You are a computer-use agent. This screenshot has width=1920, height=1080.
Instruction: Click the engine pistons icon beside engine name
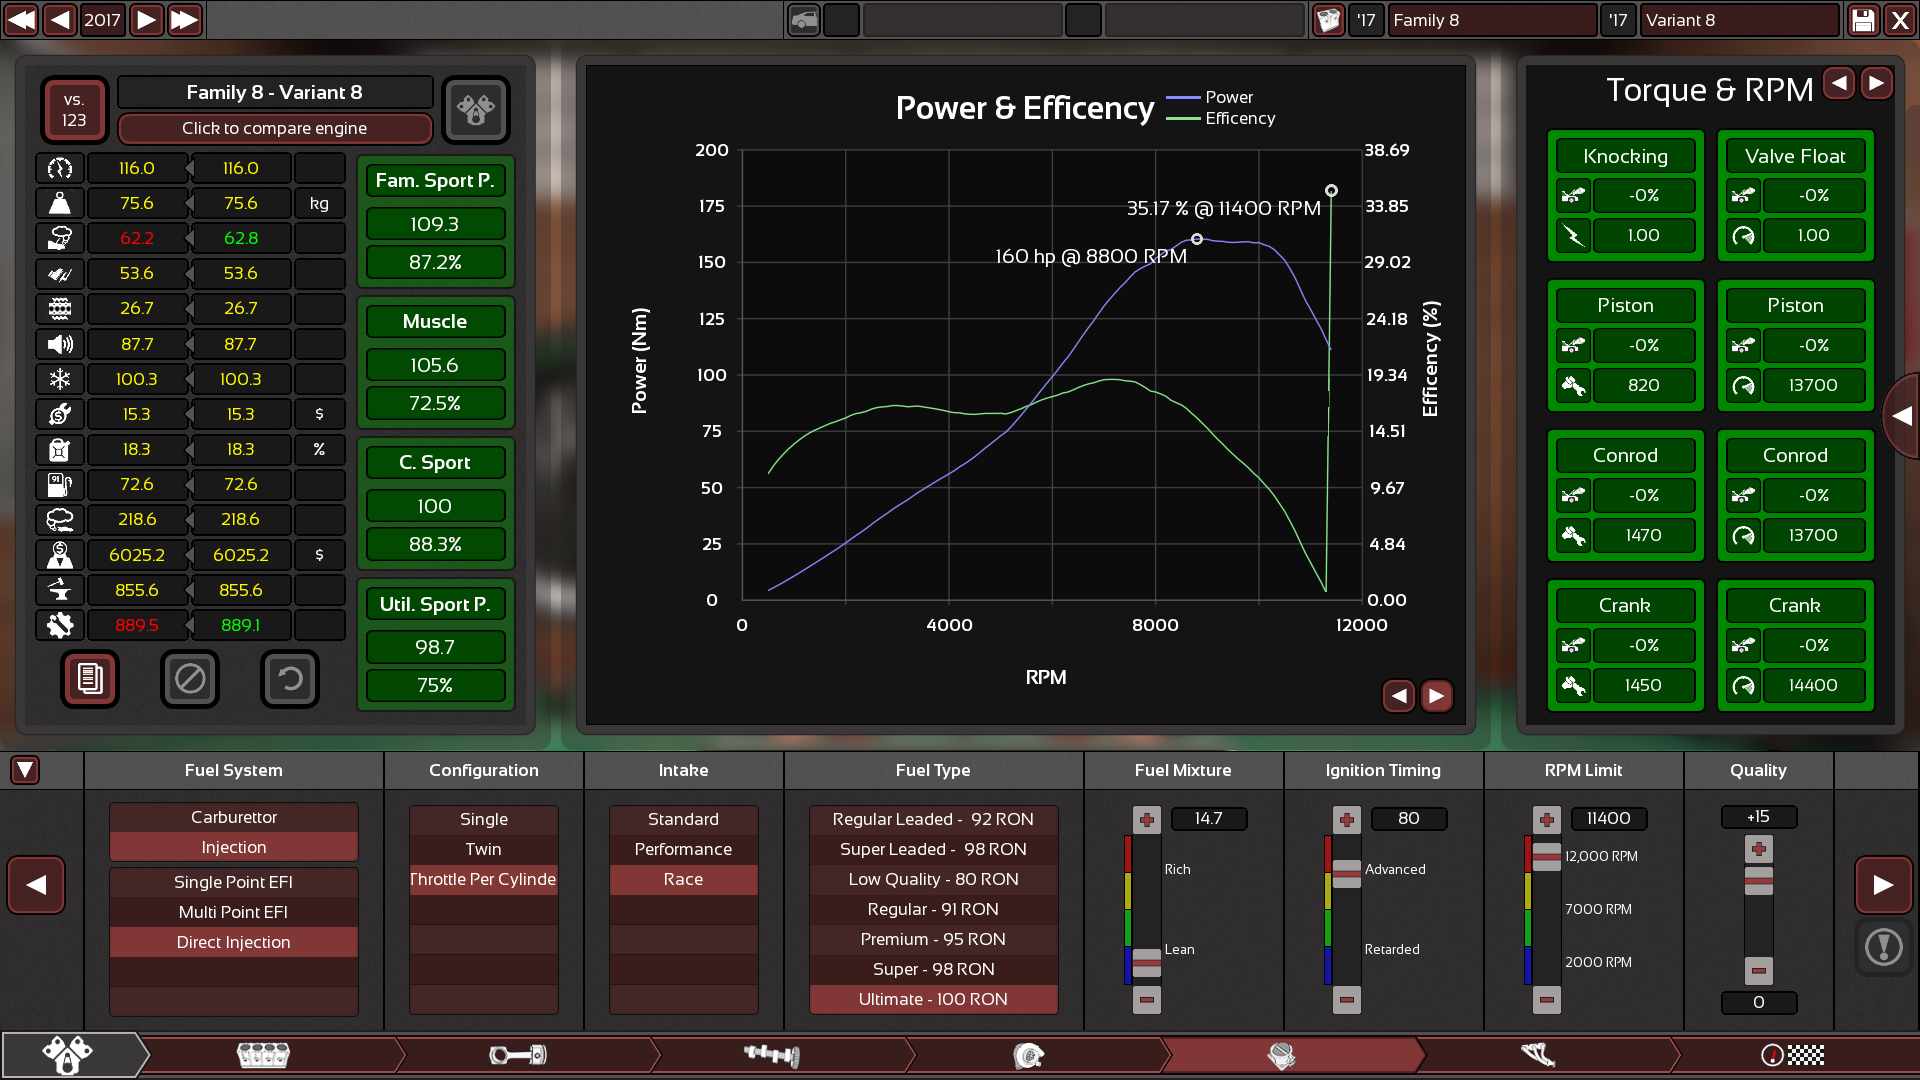[x=476, y=109]
